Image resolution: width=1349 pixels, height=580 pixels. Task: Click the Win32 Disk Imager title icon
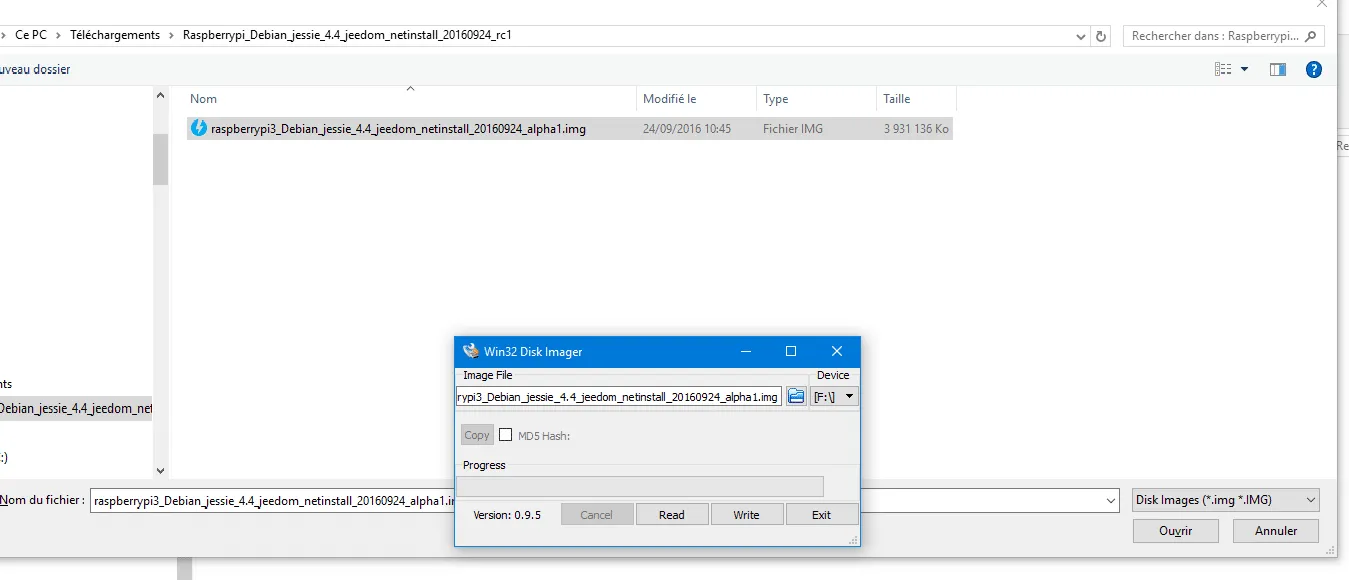(x=471, y=351)
